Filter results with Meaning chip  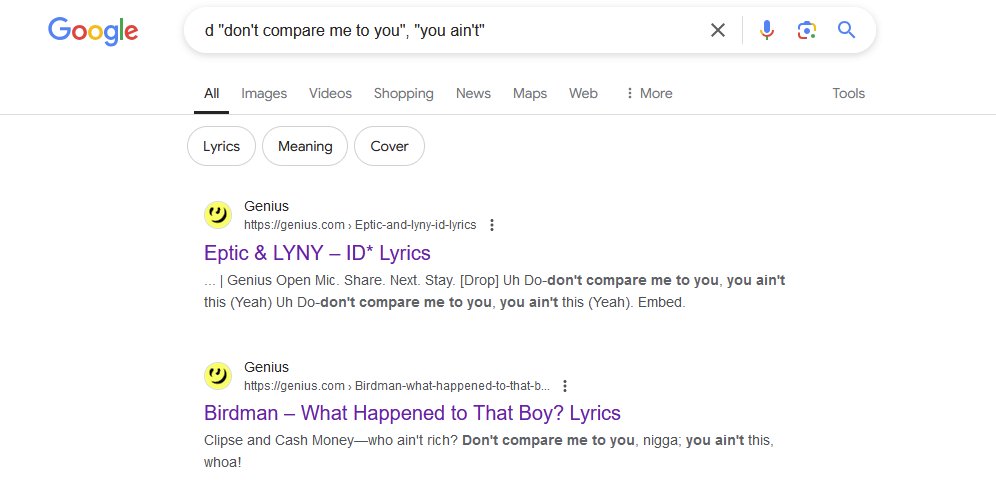[305, 146]
